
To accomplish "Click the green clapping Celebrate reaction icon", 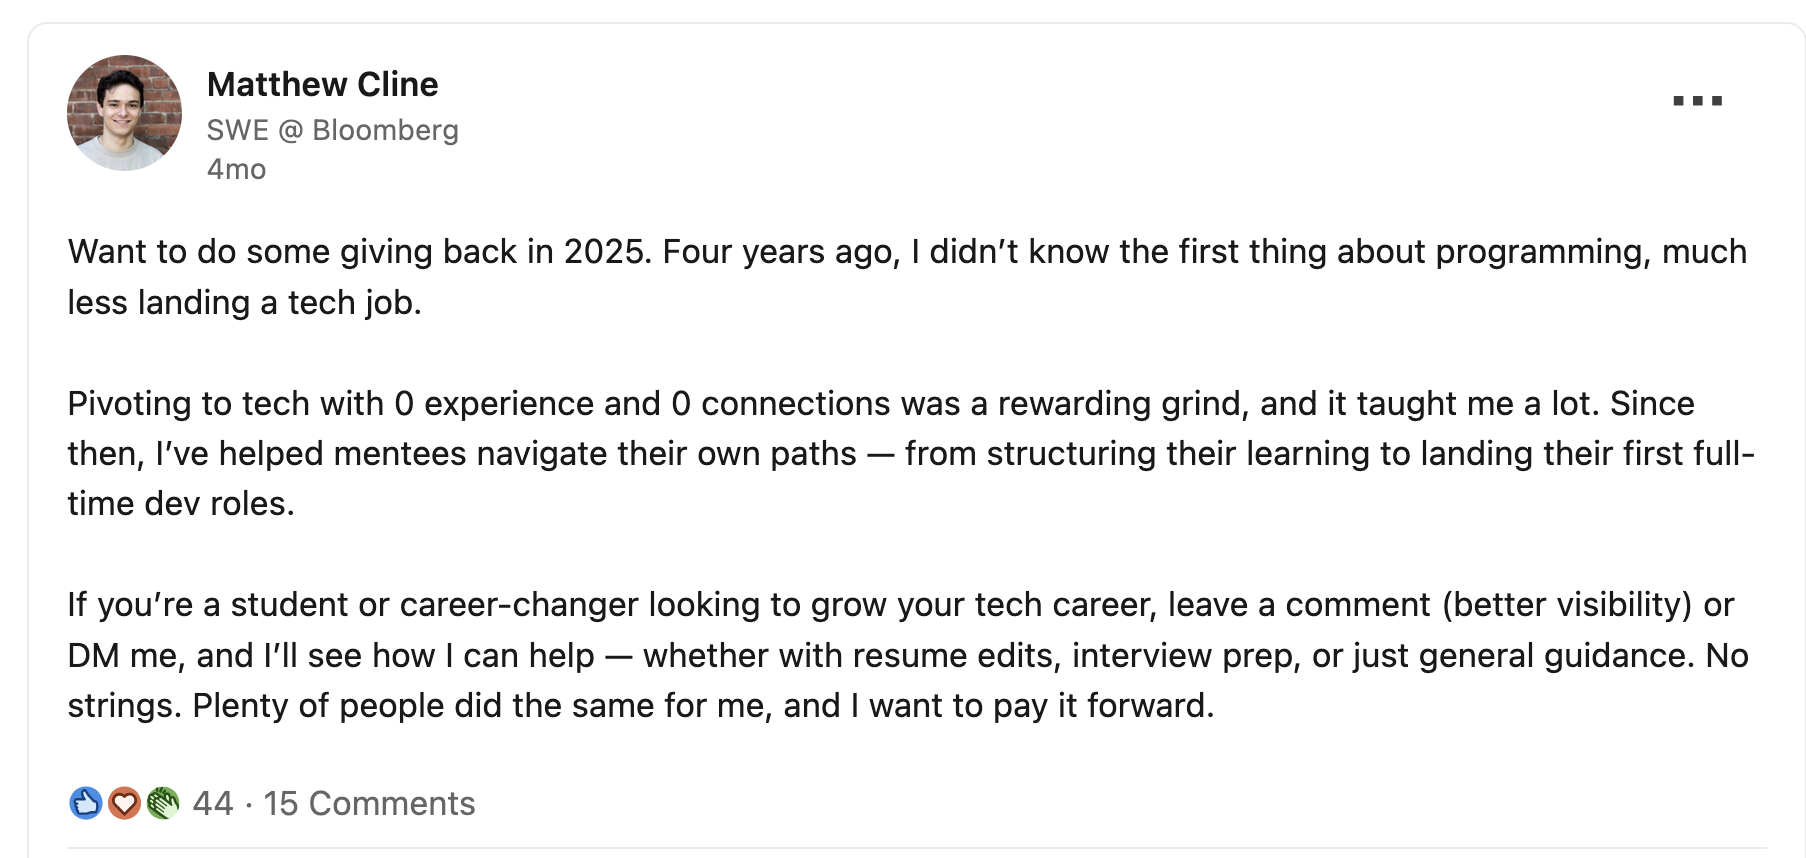I will point(162,803).
